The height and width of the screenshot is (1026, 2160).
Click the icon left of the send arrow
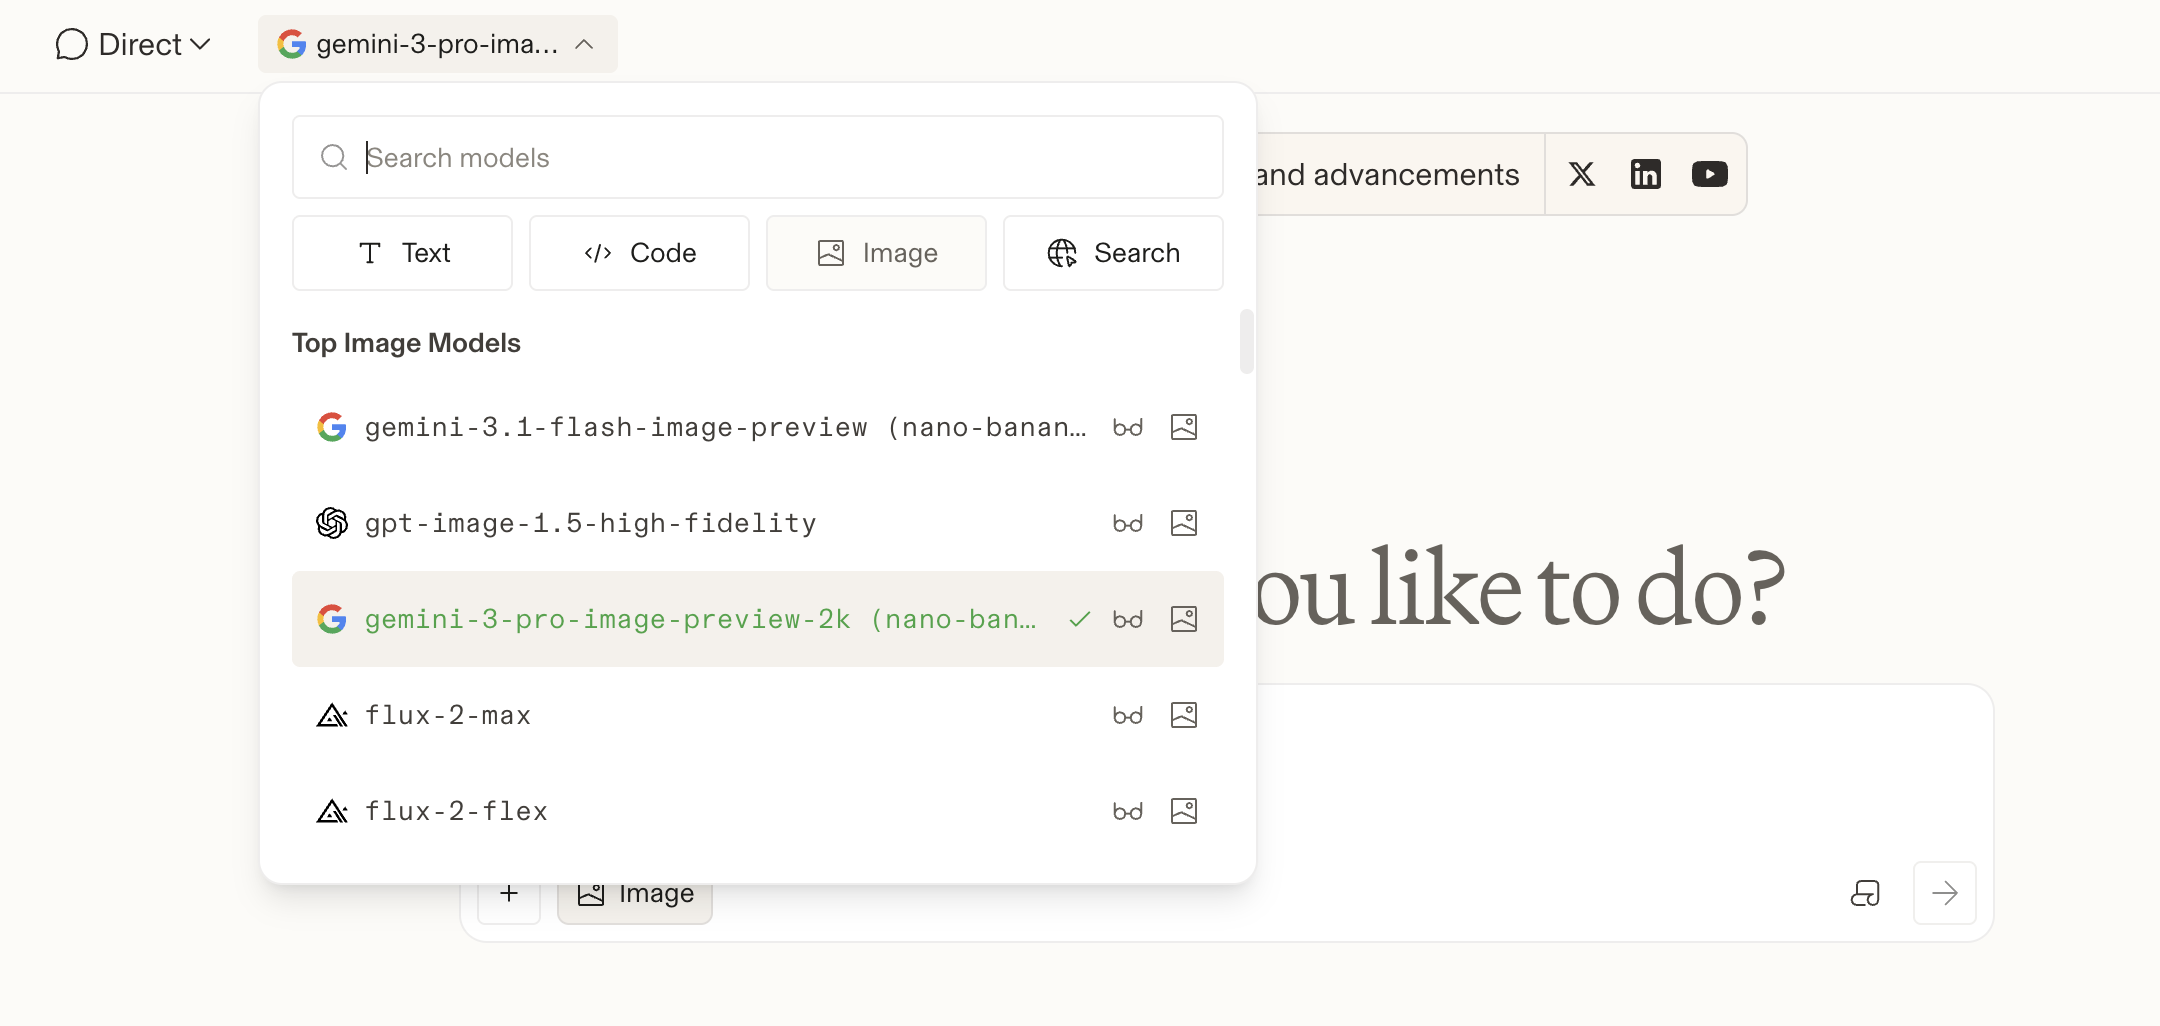[1865, 893]
